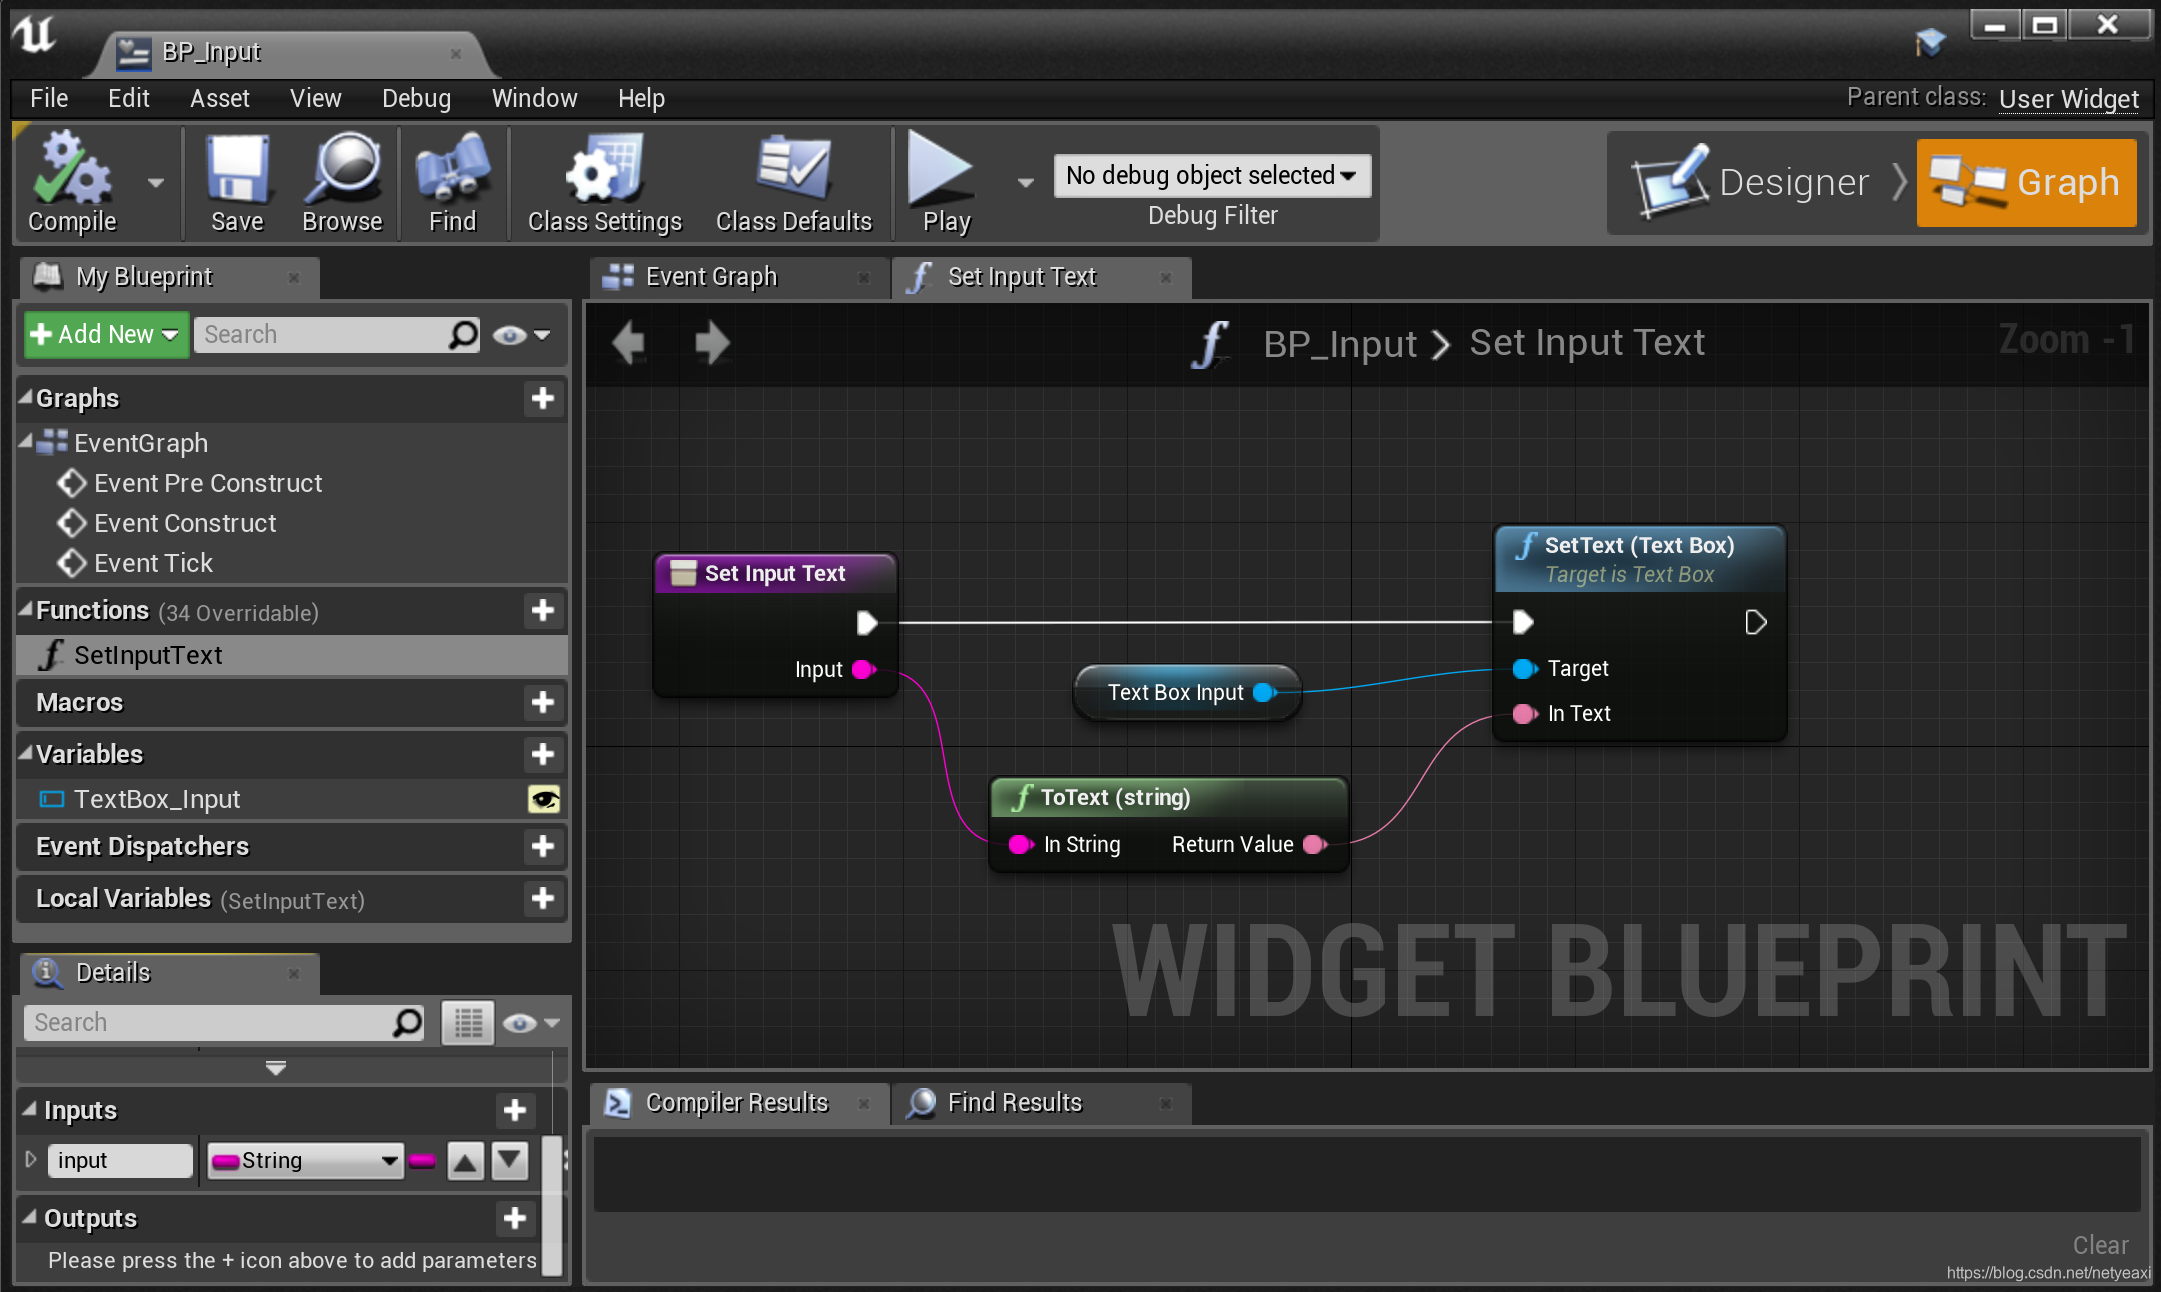Viewport: 2161px width, 1292px height.
Task: Clear compiler results log
Action: pos(2100,1245)
